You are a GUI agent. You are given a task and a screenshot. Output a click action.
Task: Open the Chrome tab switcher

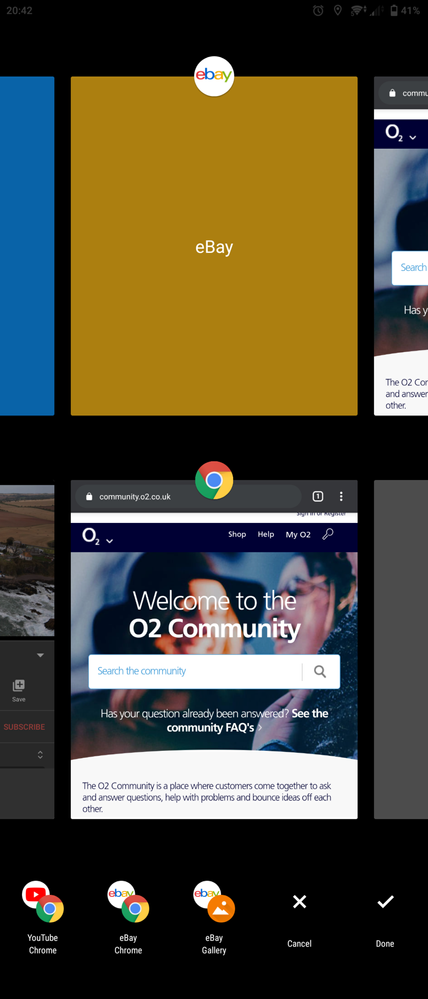pos(318,496)
